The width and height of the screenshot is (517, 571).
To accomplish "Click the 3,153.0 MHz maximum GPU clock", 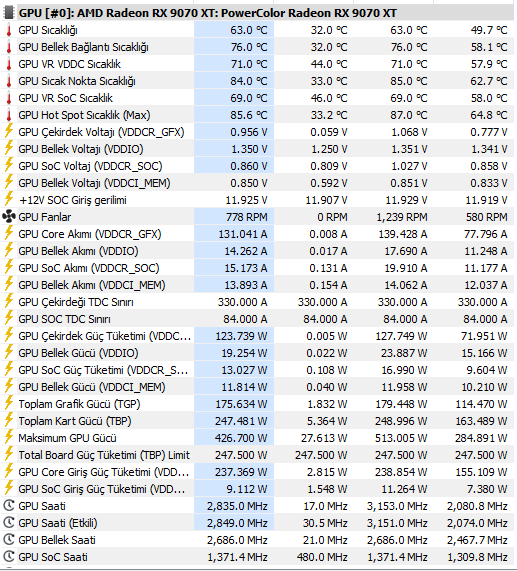I will point(397,506).
